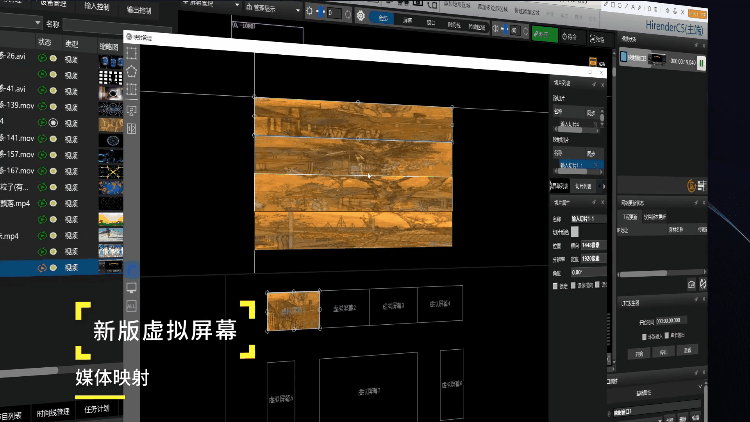Click the green button in main toolbar
Viewport: 750px width, 422px height.
pyautogui.click(x=544, y=35)
